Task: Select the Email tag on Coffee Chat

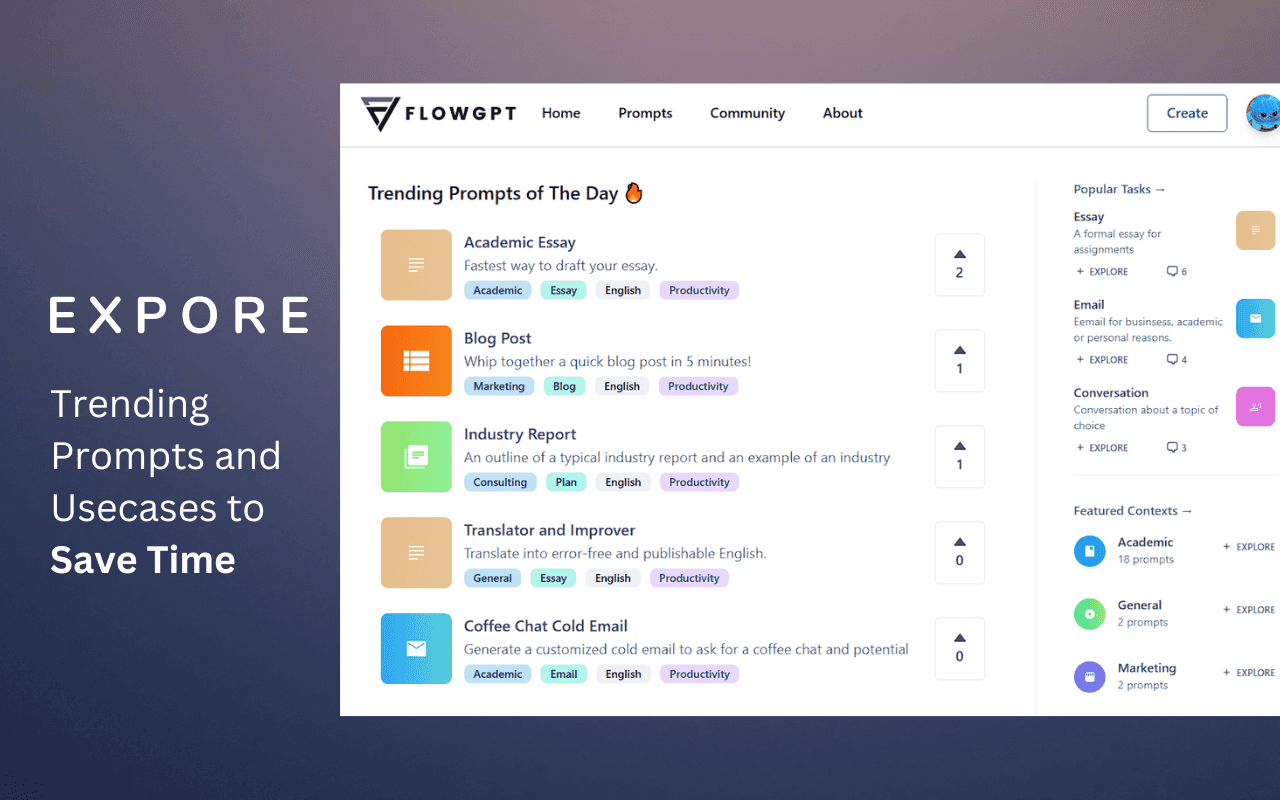Action: pos(564,674)
